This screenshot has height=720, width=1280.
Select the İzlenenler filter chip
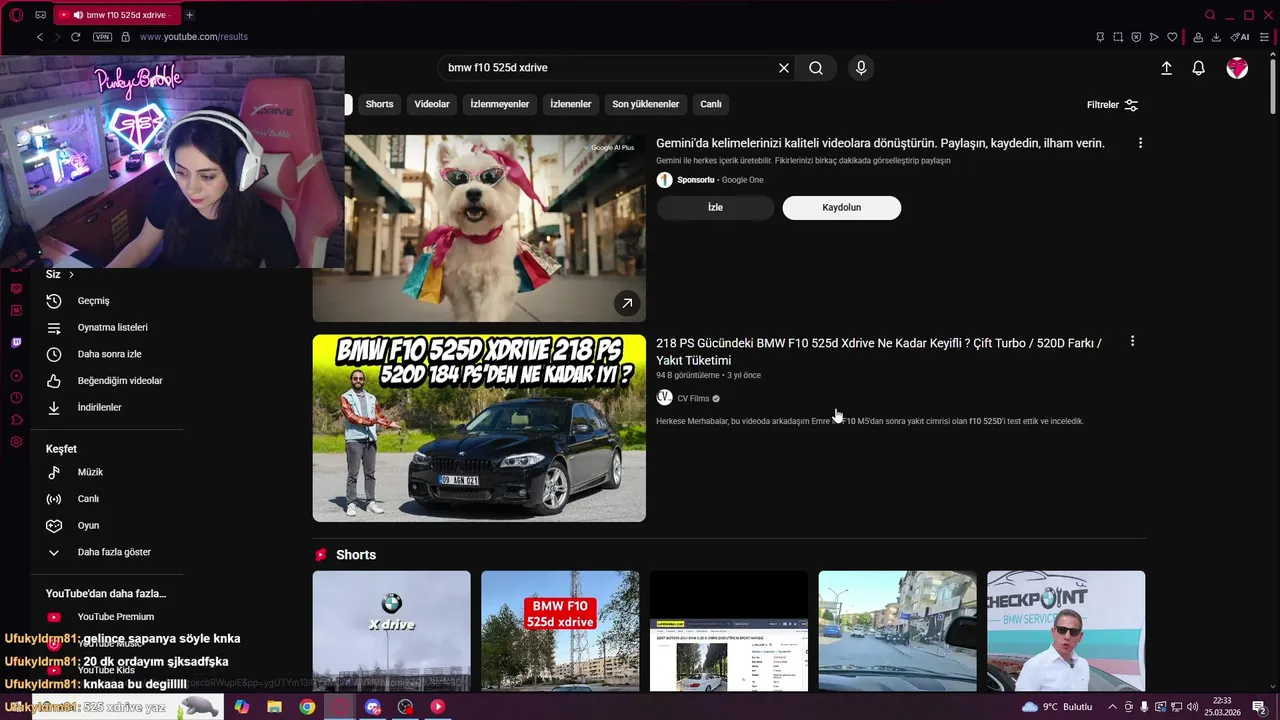(571, 104)
